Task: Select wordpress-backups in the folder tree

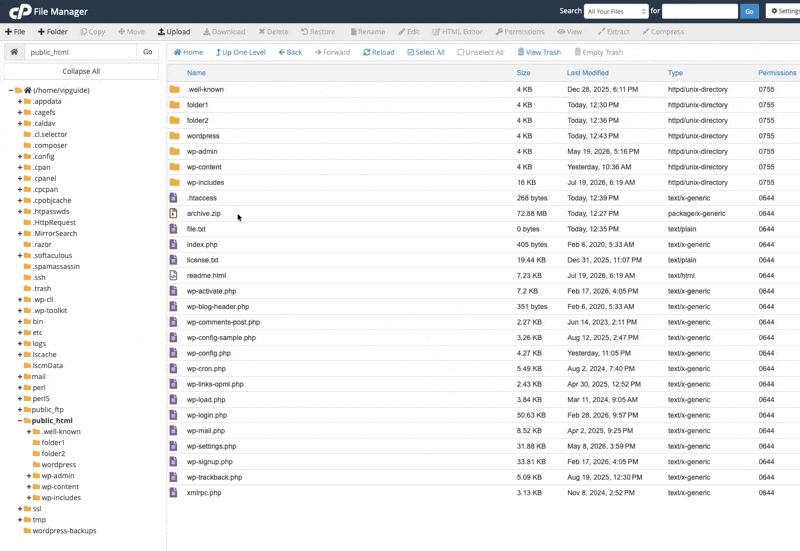Action: click(x=64, y=531)
